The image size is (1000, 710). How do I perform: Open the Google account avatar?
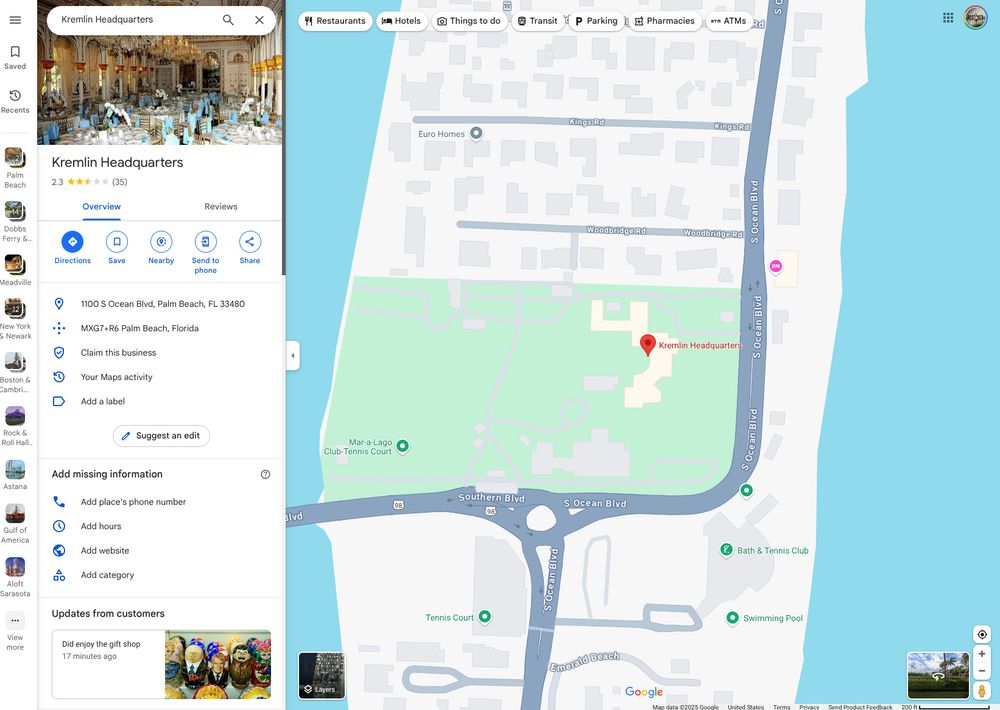tap(975, 17)
